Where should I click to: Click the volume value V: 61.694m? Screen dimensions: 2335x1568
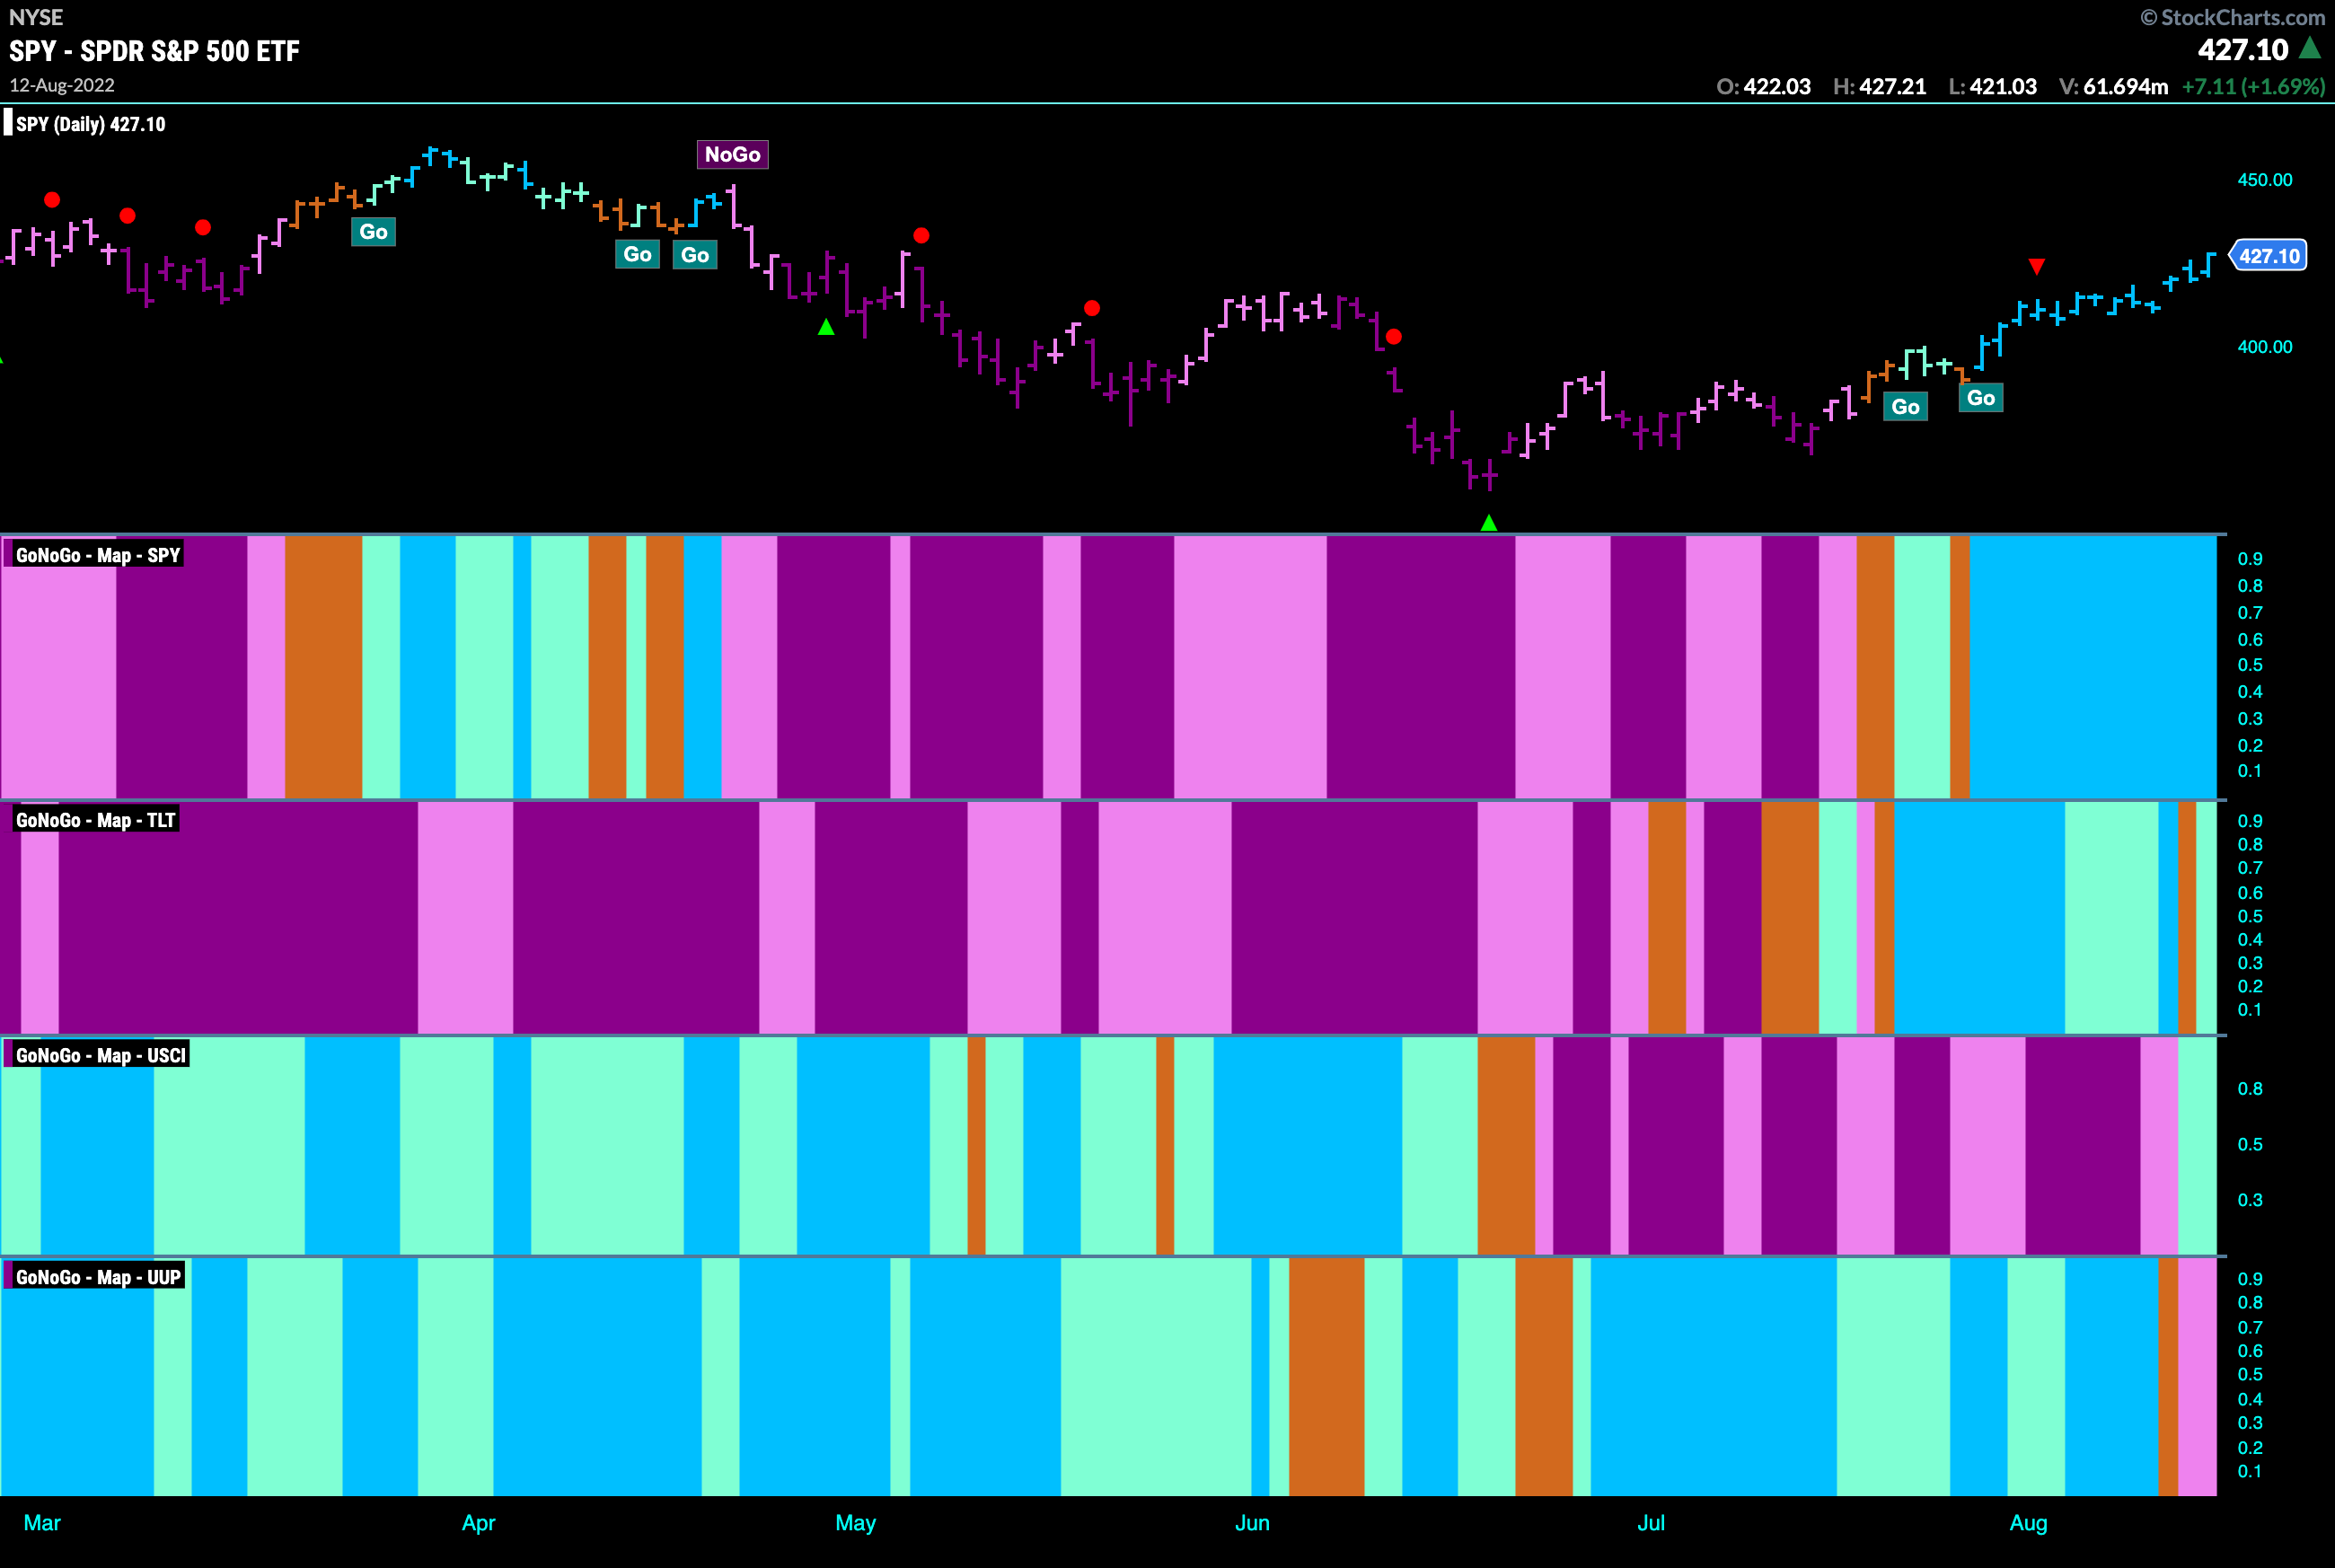pyautogui.click(x=2114, y=87)
